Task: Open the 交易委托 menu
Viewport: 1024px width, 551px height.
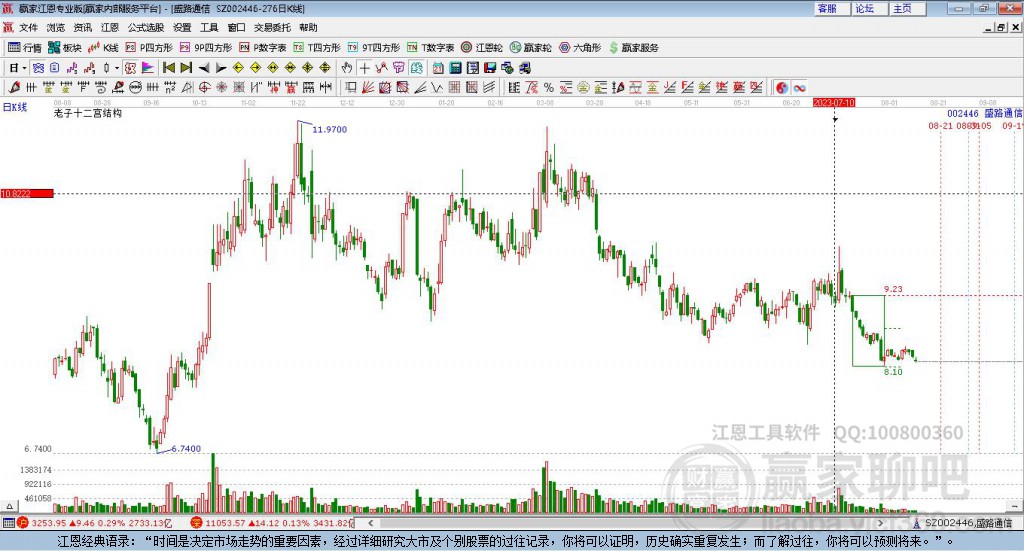Action: 272,27
